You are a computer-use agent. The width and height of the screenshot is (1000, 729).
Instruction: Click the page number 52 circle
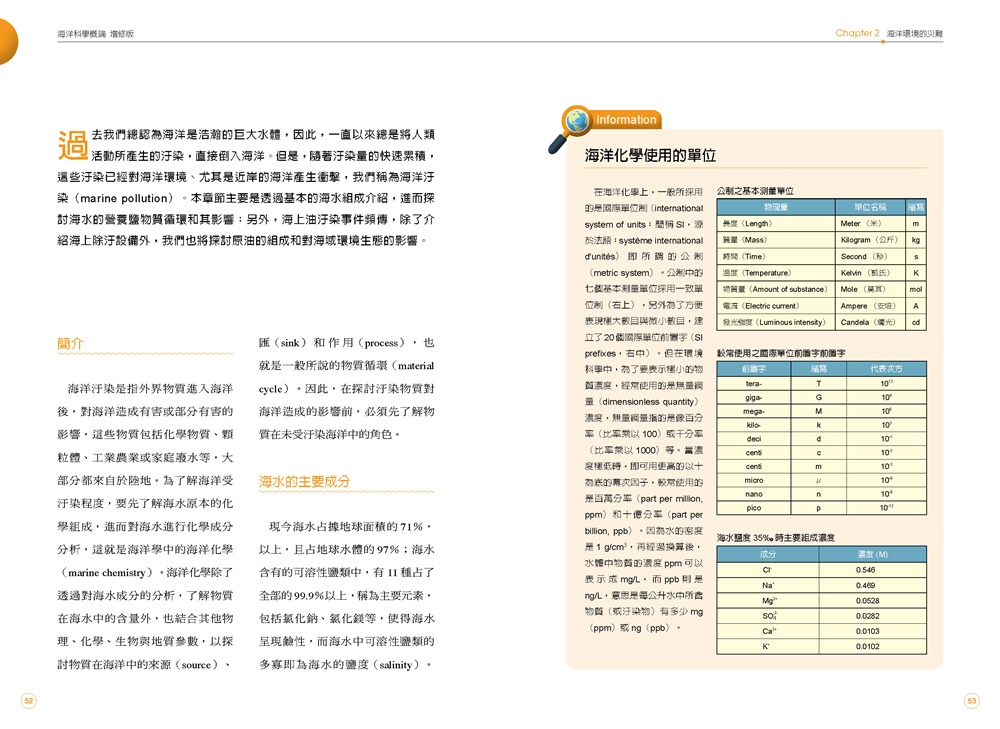(29, 701)
